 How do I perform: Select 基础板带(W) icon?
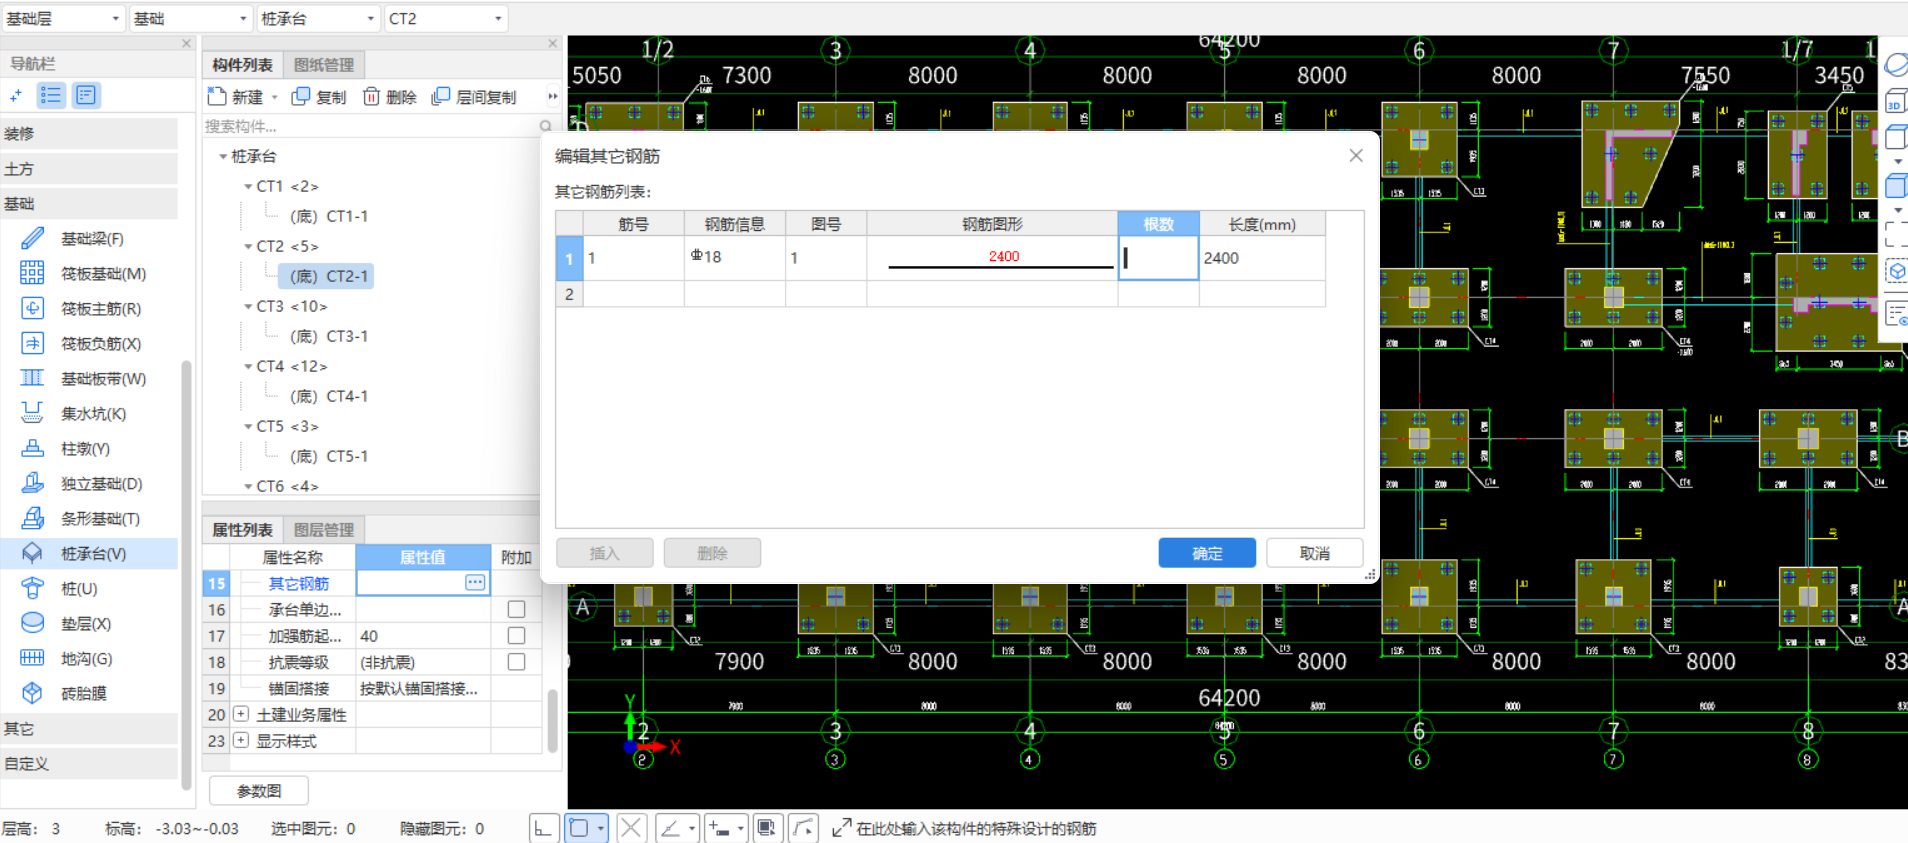coord(32,378)
